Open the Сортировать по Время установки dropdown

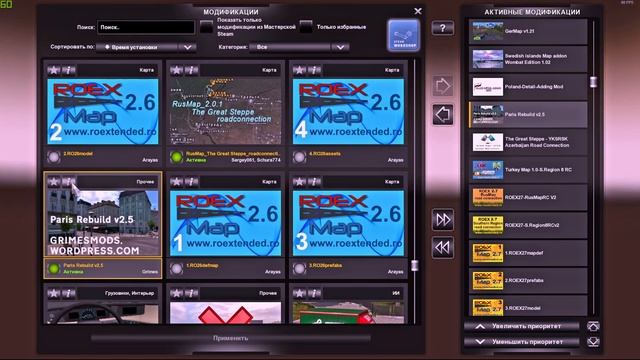147,47
